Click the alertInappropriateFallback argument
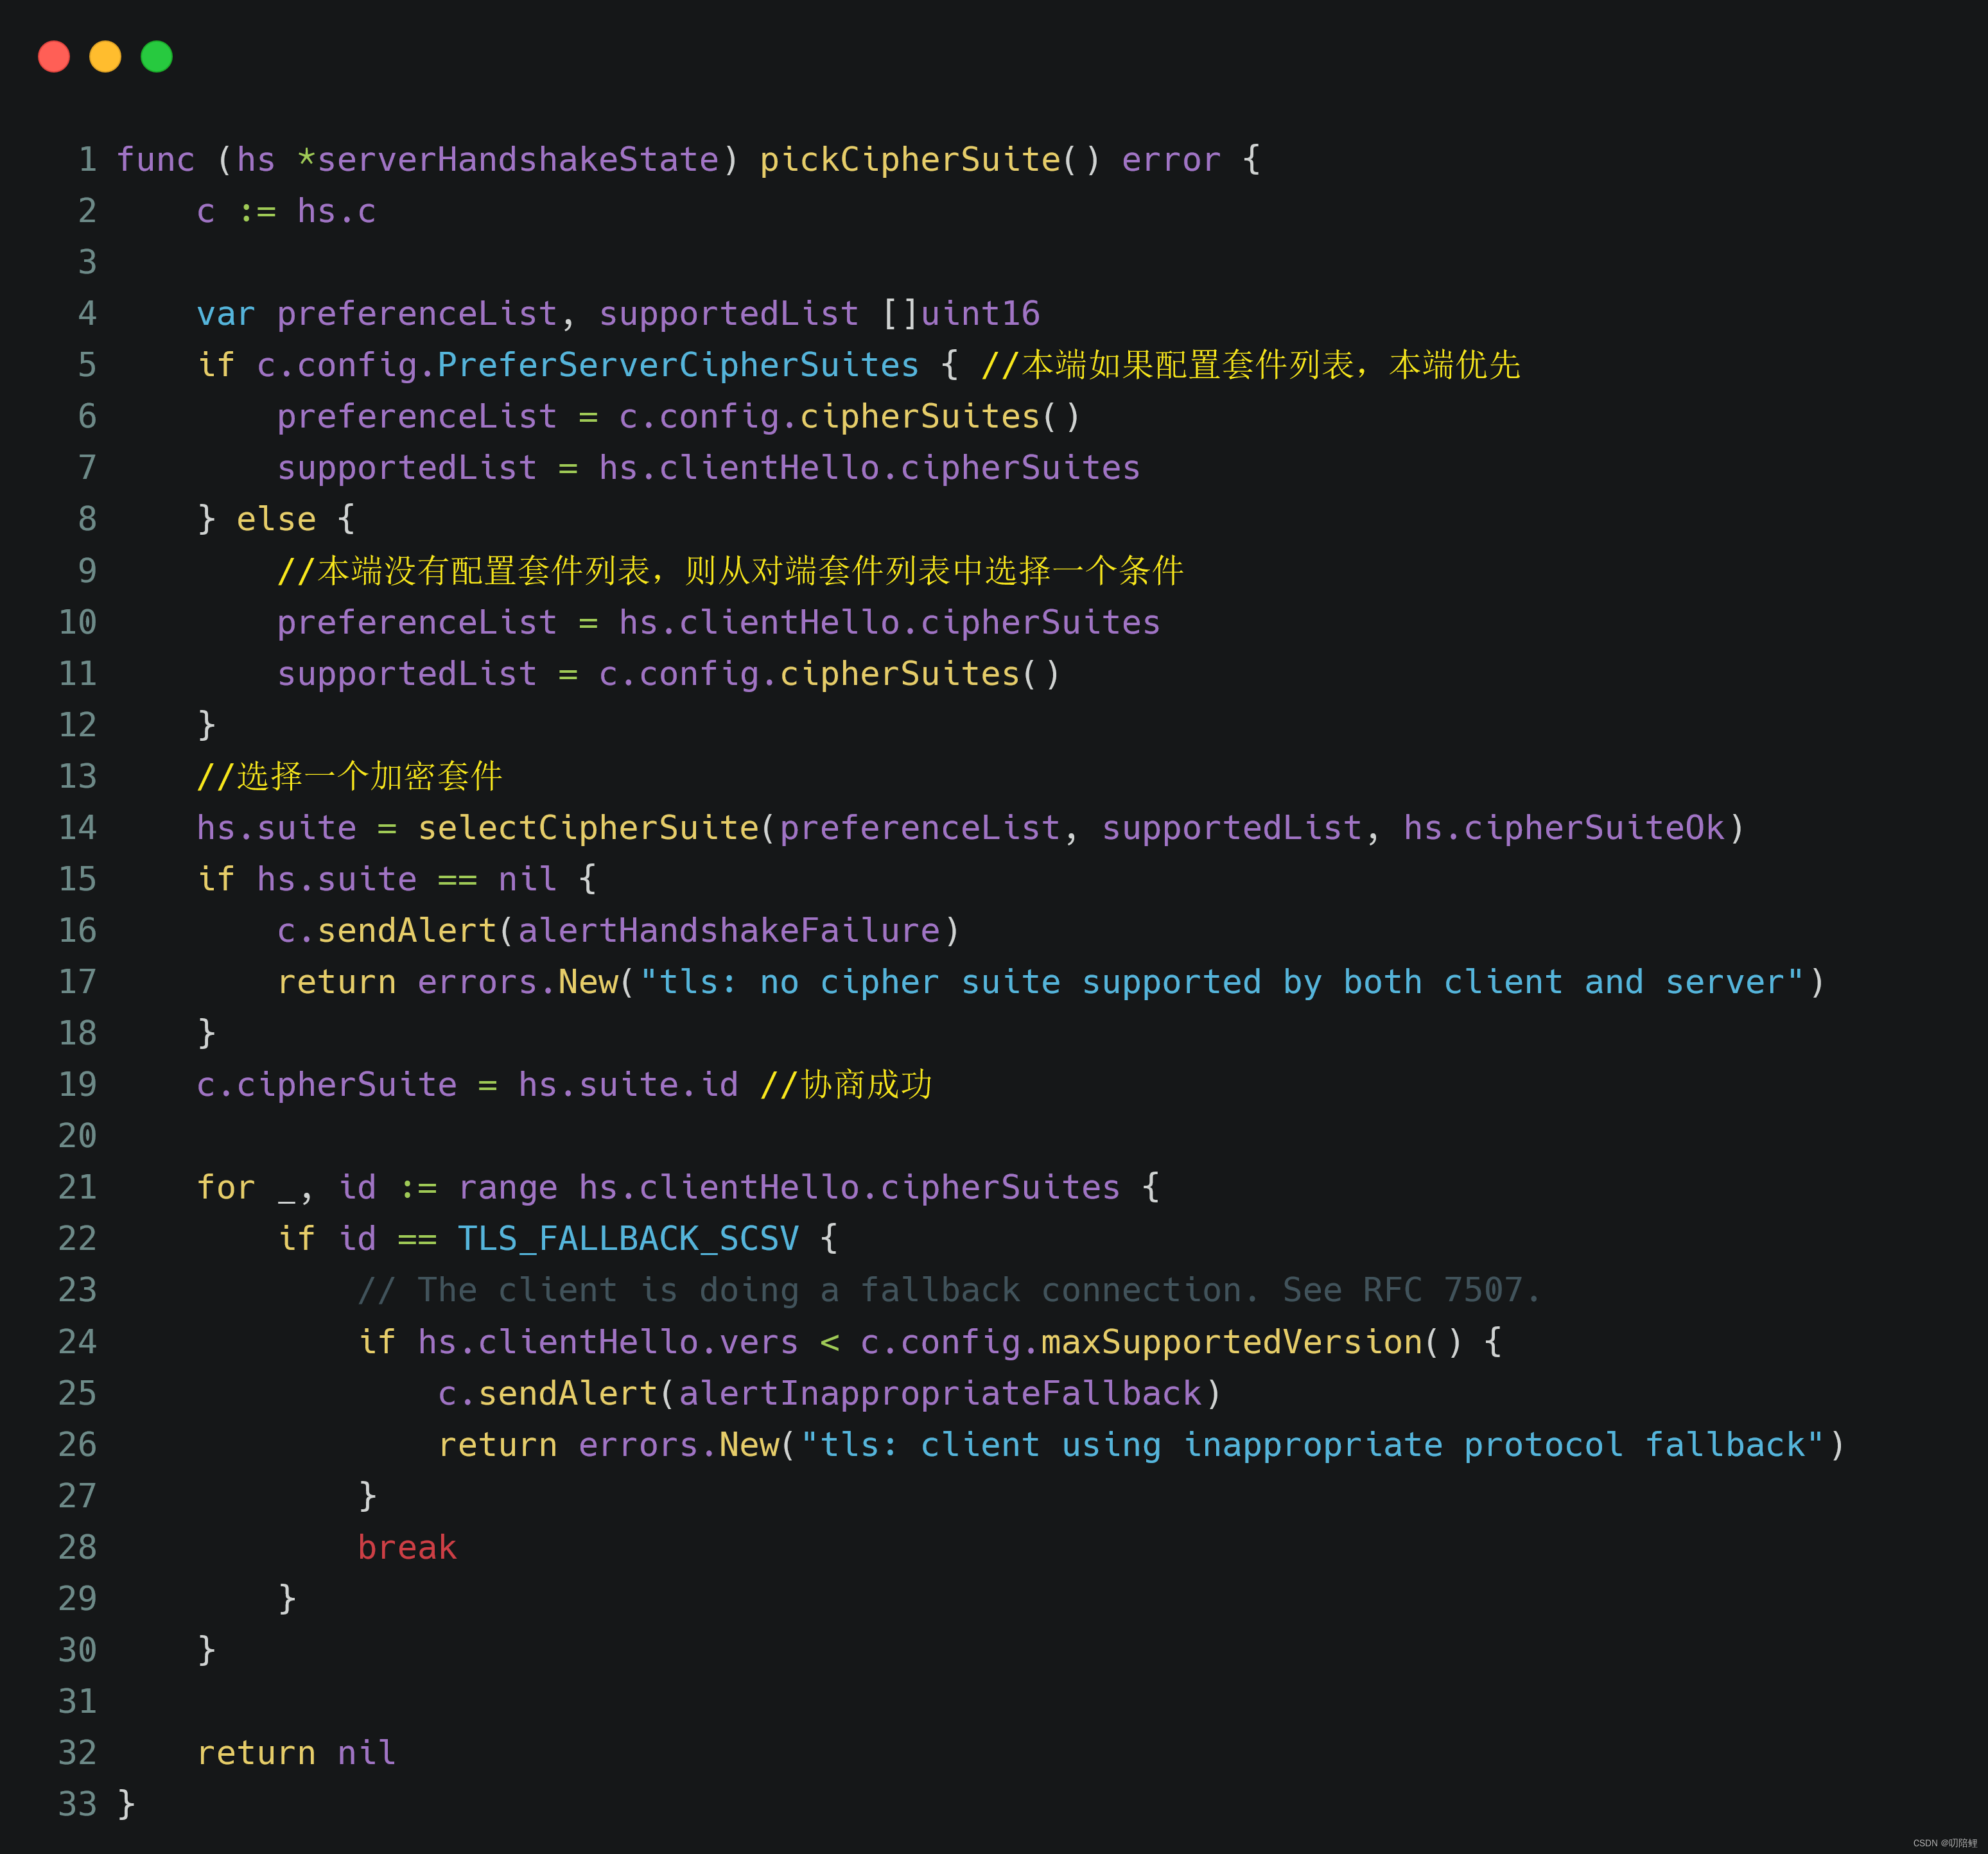 940,1394
